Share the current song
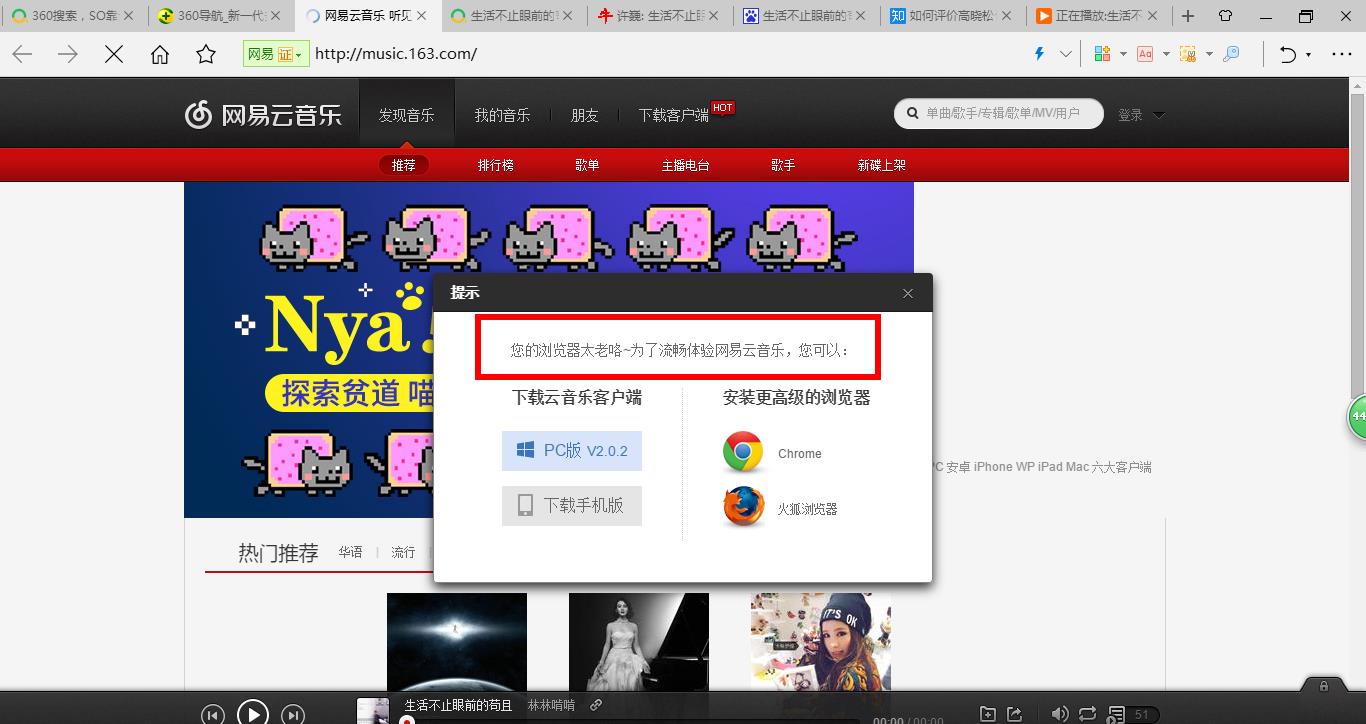 (1014, 714)
